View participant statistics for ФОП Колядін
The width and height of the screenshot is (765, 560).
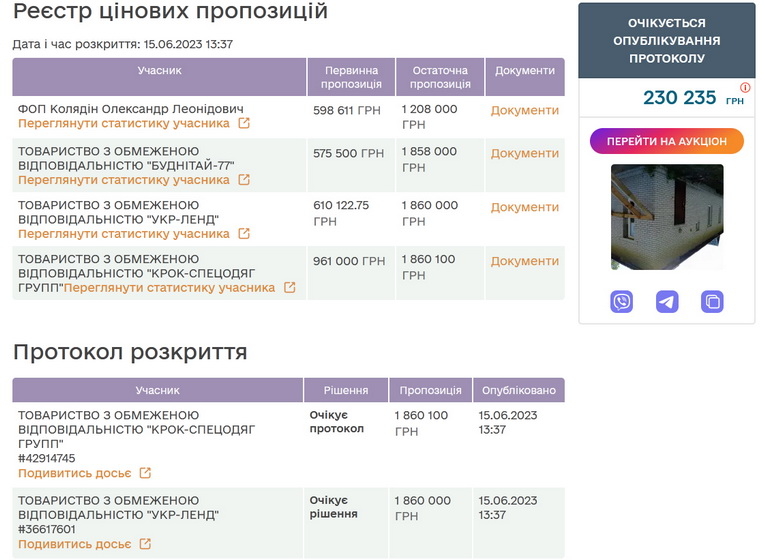coord(124,124)
